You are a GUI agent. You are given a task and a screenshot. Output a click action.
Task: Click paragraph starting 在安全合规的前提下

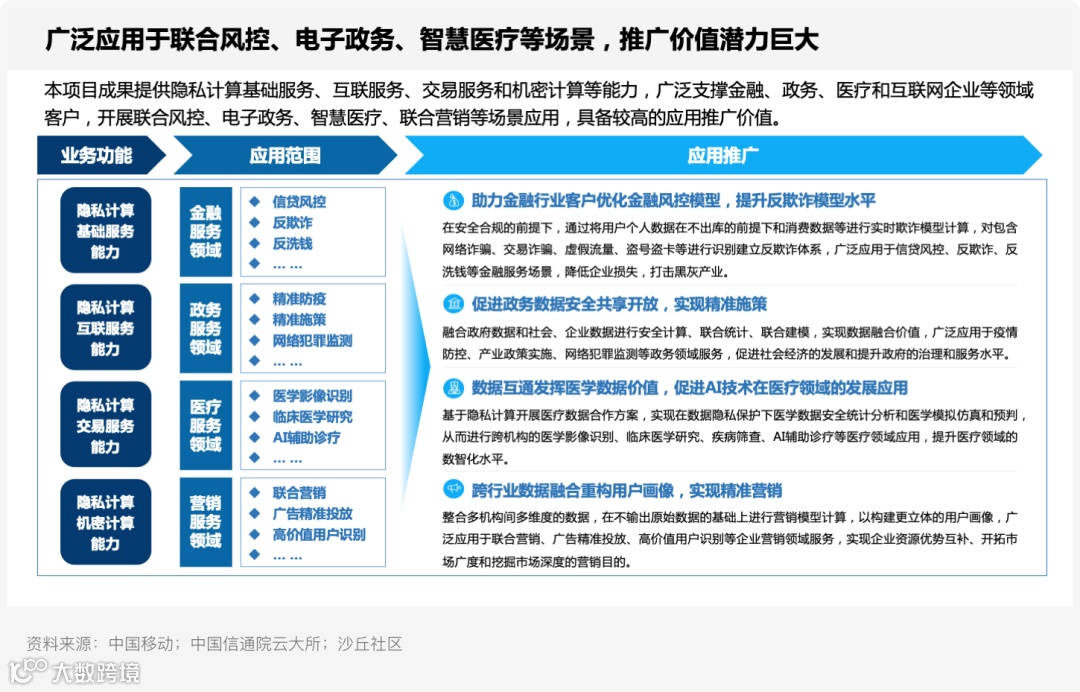(x=729, y=249)
